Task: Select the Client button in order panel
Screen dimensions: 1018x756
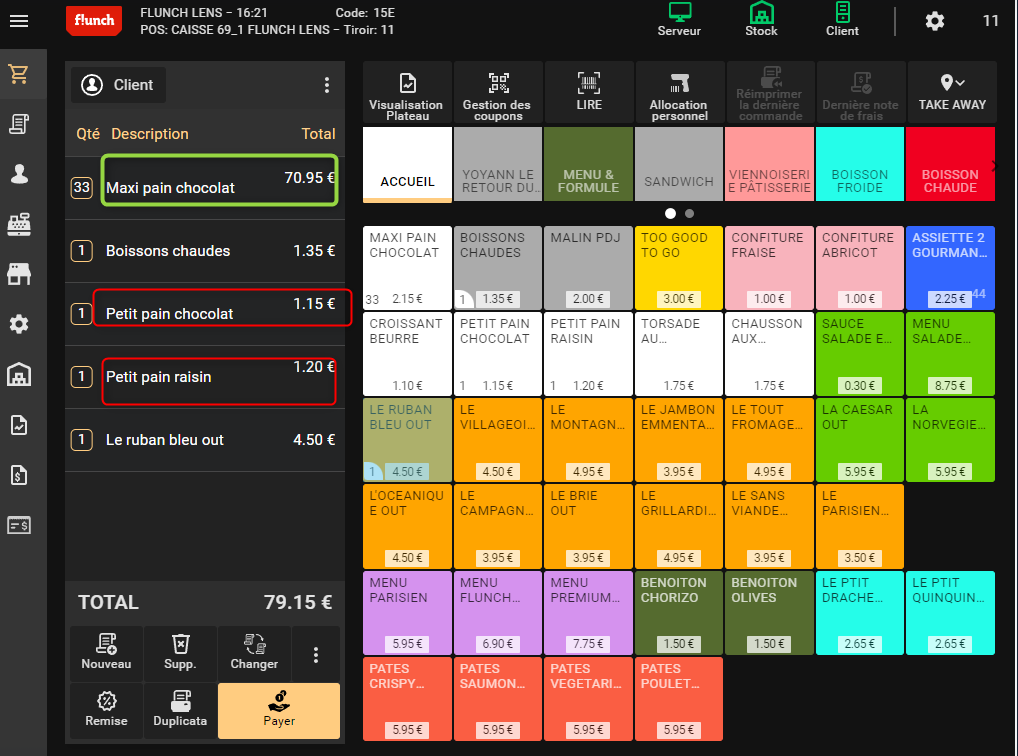Action: pyautogui.click(x=118, y=85)
